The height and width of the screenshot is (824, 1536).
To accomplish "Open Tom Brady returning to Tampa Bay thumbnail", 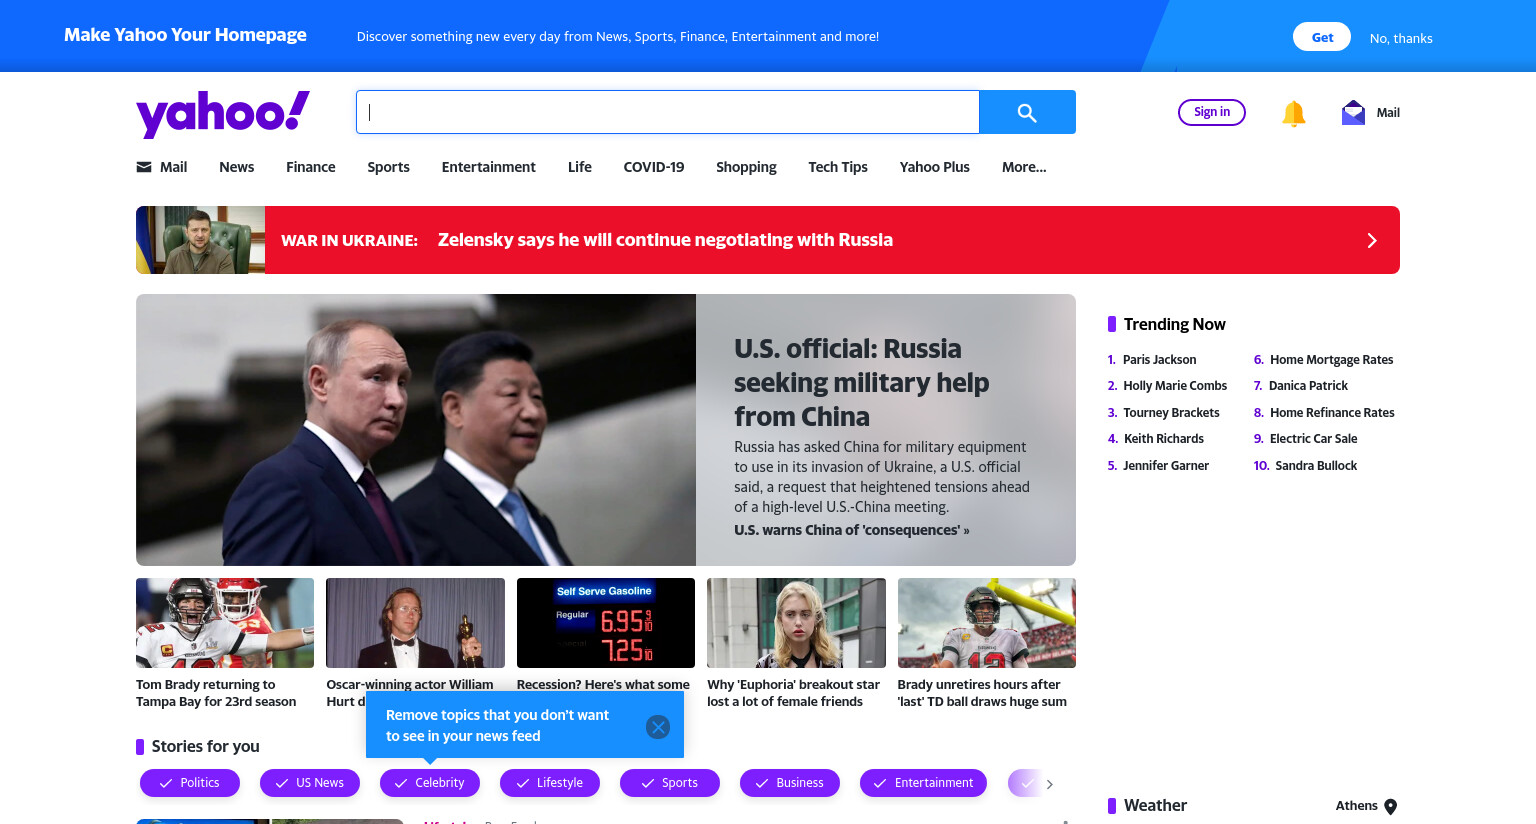I will [225, 623].
